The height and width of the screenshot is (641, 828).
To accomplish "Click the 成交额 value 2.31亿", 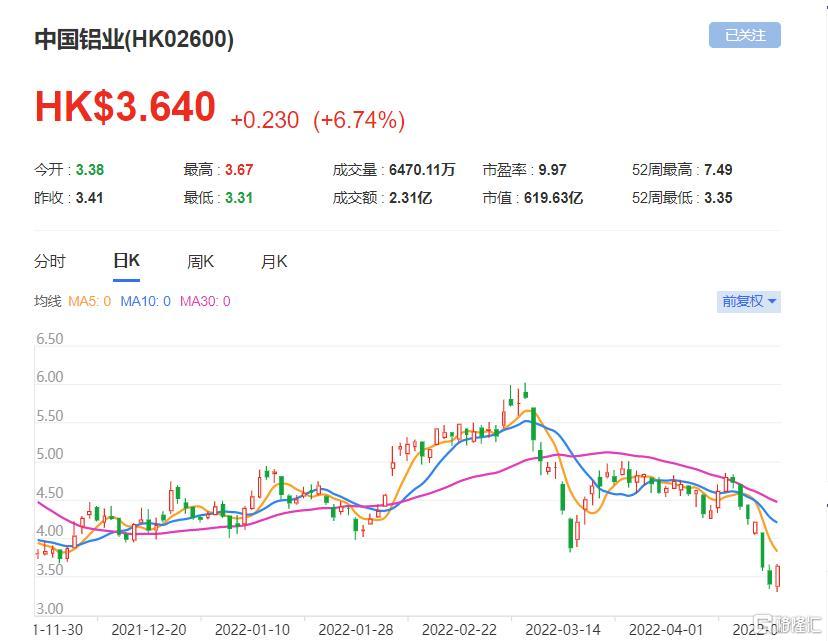I will 410,198.
